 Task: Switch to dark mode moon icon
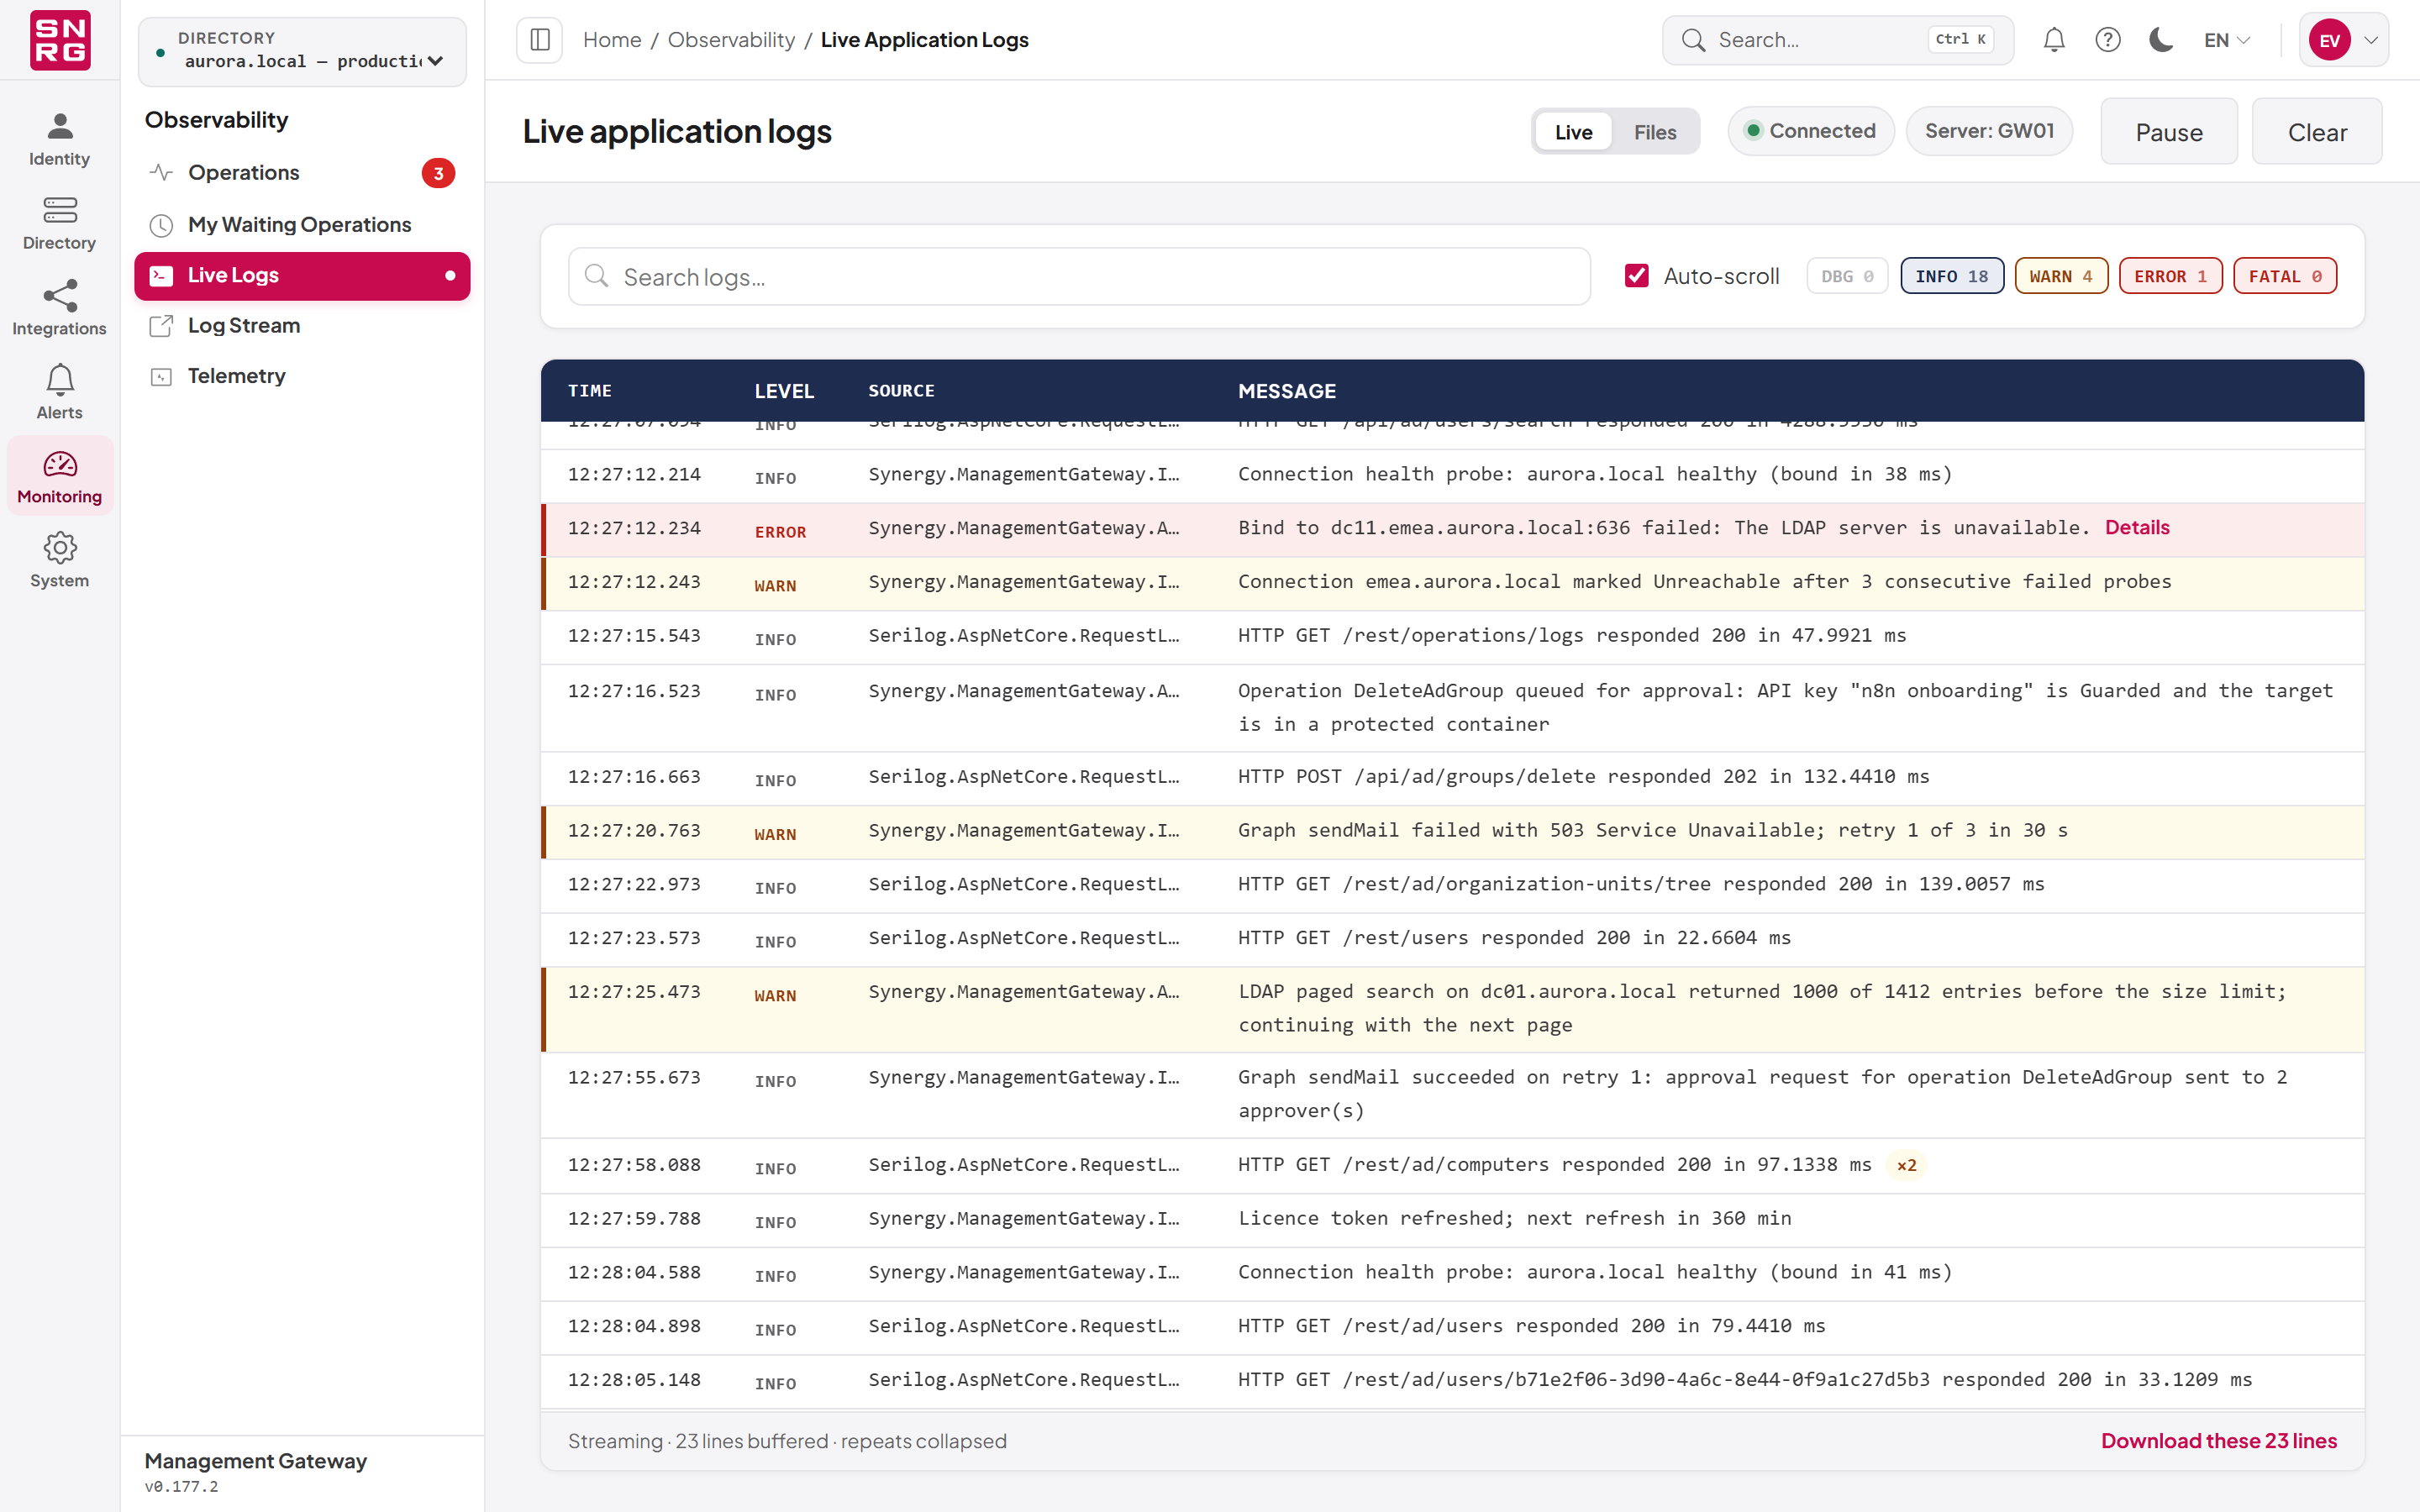coord(2161,40)
